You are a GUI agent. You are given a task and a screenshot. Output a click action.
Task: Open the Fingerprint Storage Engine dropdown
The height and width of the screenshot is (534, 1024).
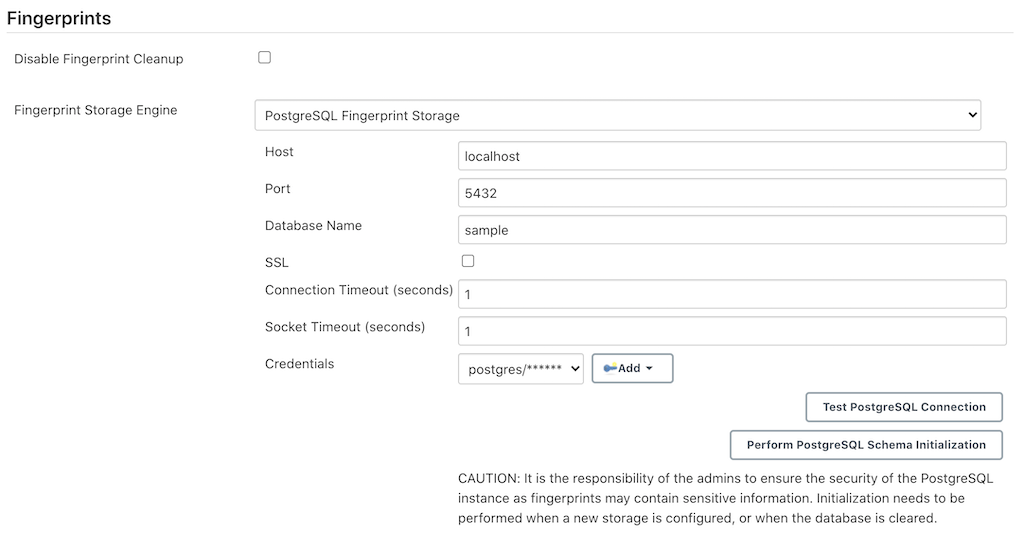[x=617, y=115]
